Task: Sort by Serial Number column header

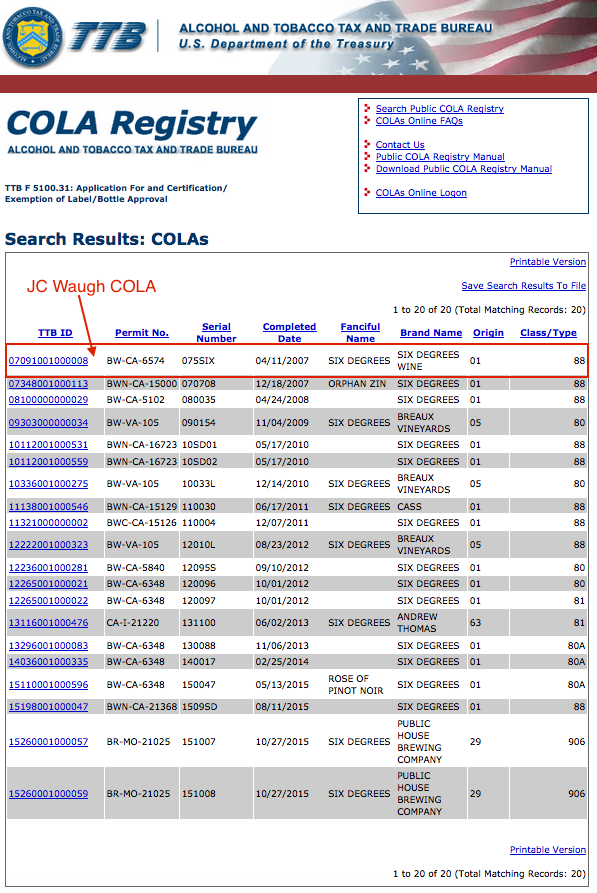Action: pyautogui.click(x=216, y=333)
